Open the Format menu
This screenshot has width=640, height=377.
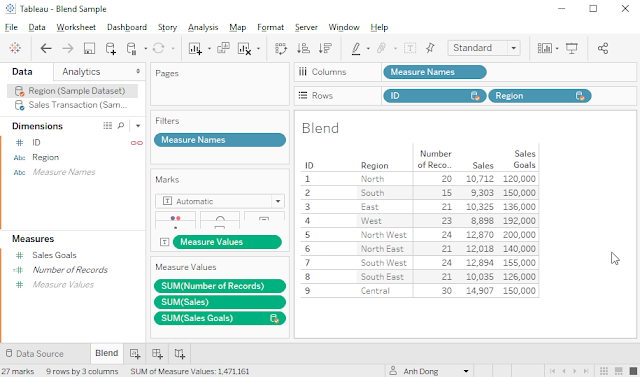click(x=270, y=27)
